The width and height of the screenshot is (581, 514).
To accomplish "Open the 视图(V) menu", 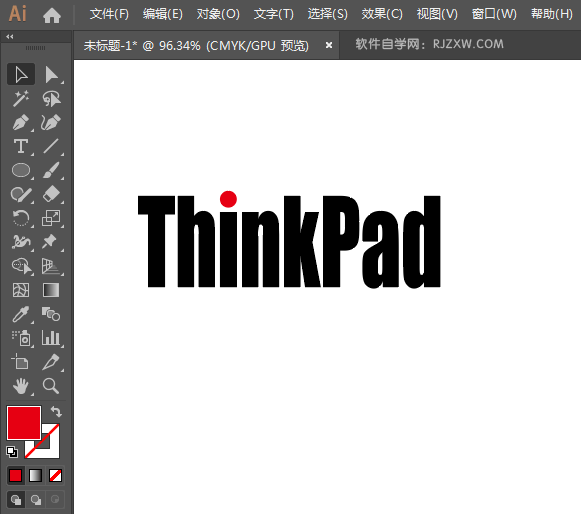I will 437,14.
